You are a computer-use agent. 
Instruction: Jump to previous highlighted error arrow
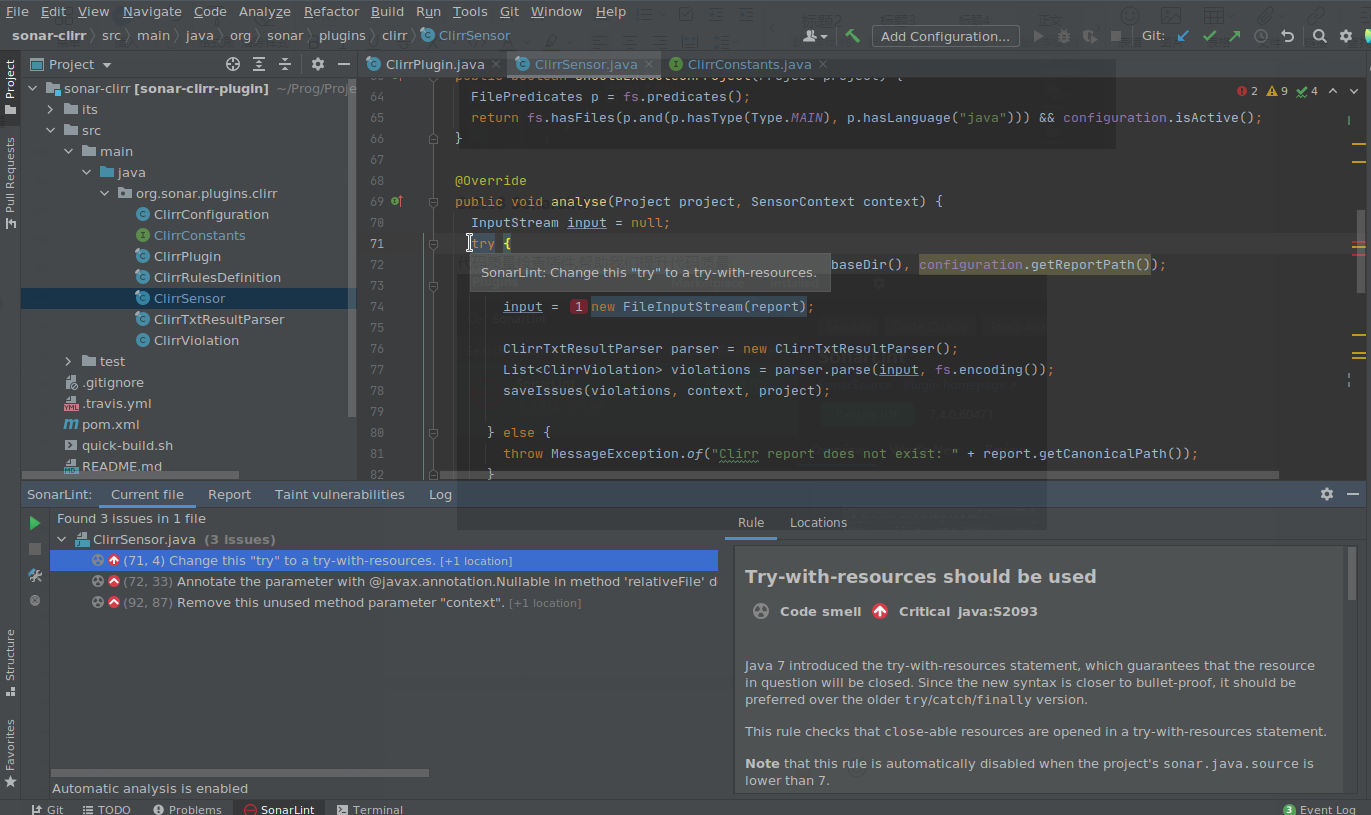click(1333, 91)
